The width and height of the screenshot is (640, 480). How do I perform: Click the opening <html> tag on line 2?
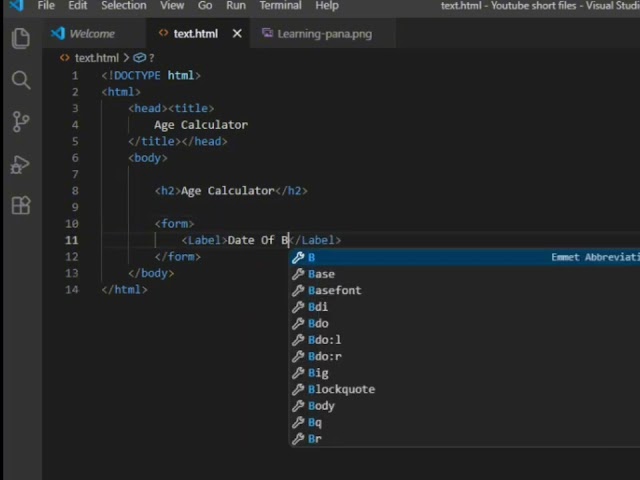[x=121, y=92]
